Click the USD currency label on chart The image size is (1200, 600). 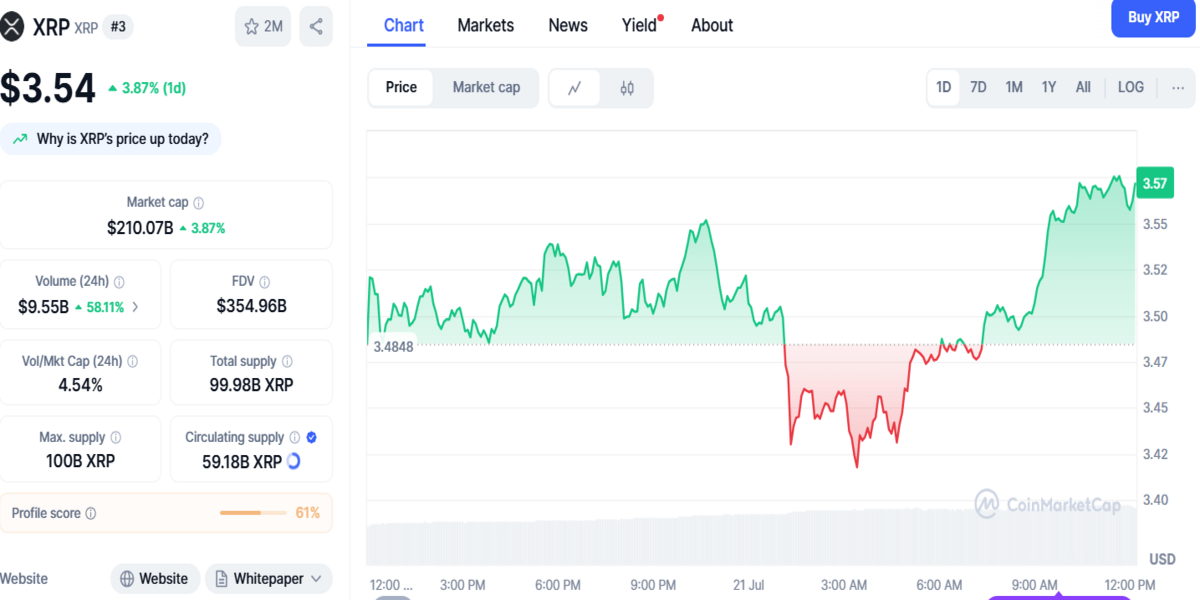(x=1162, y=558)
